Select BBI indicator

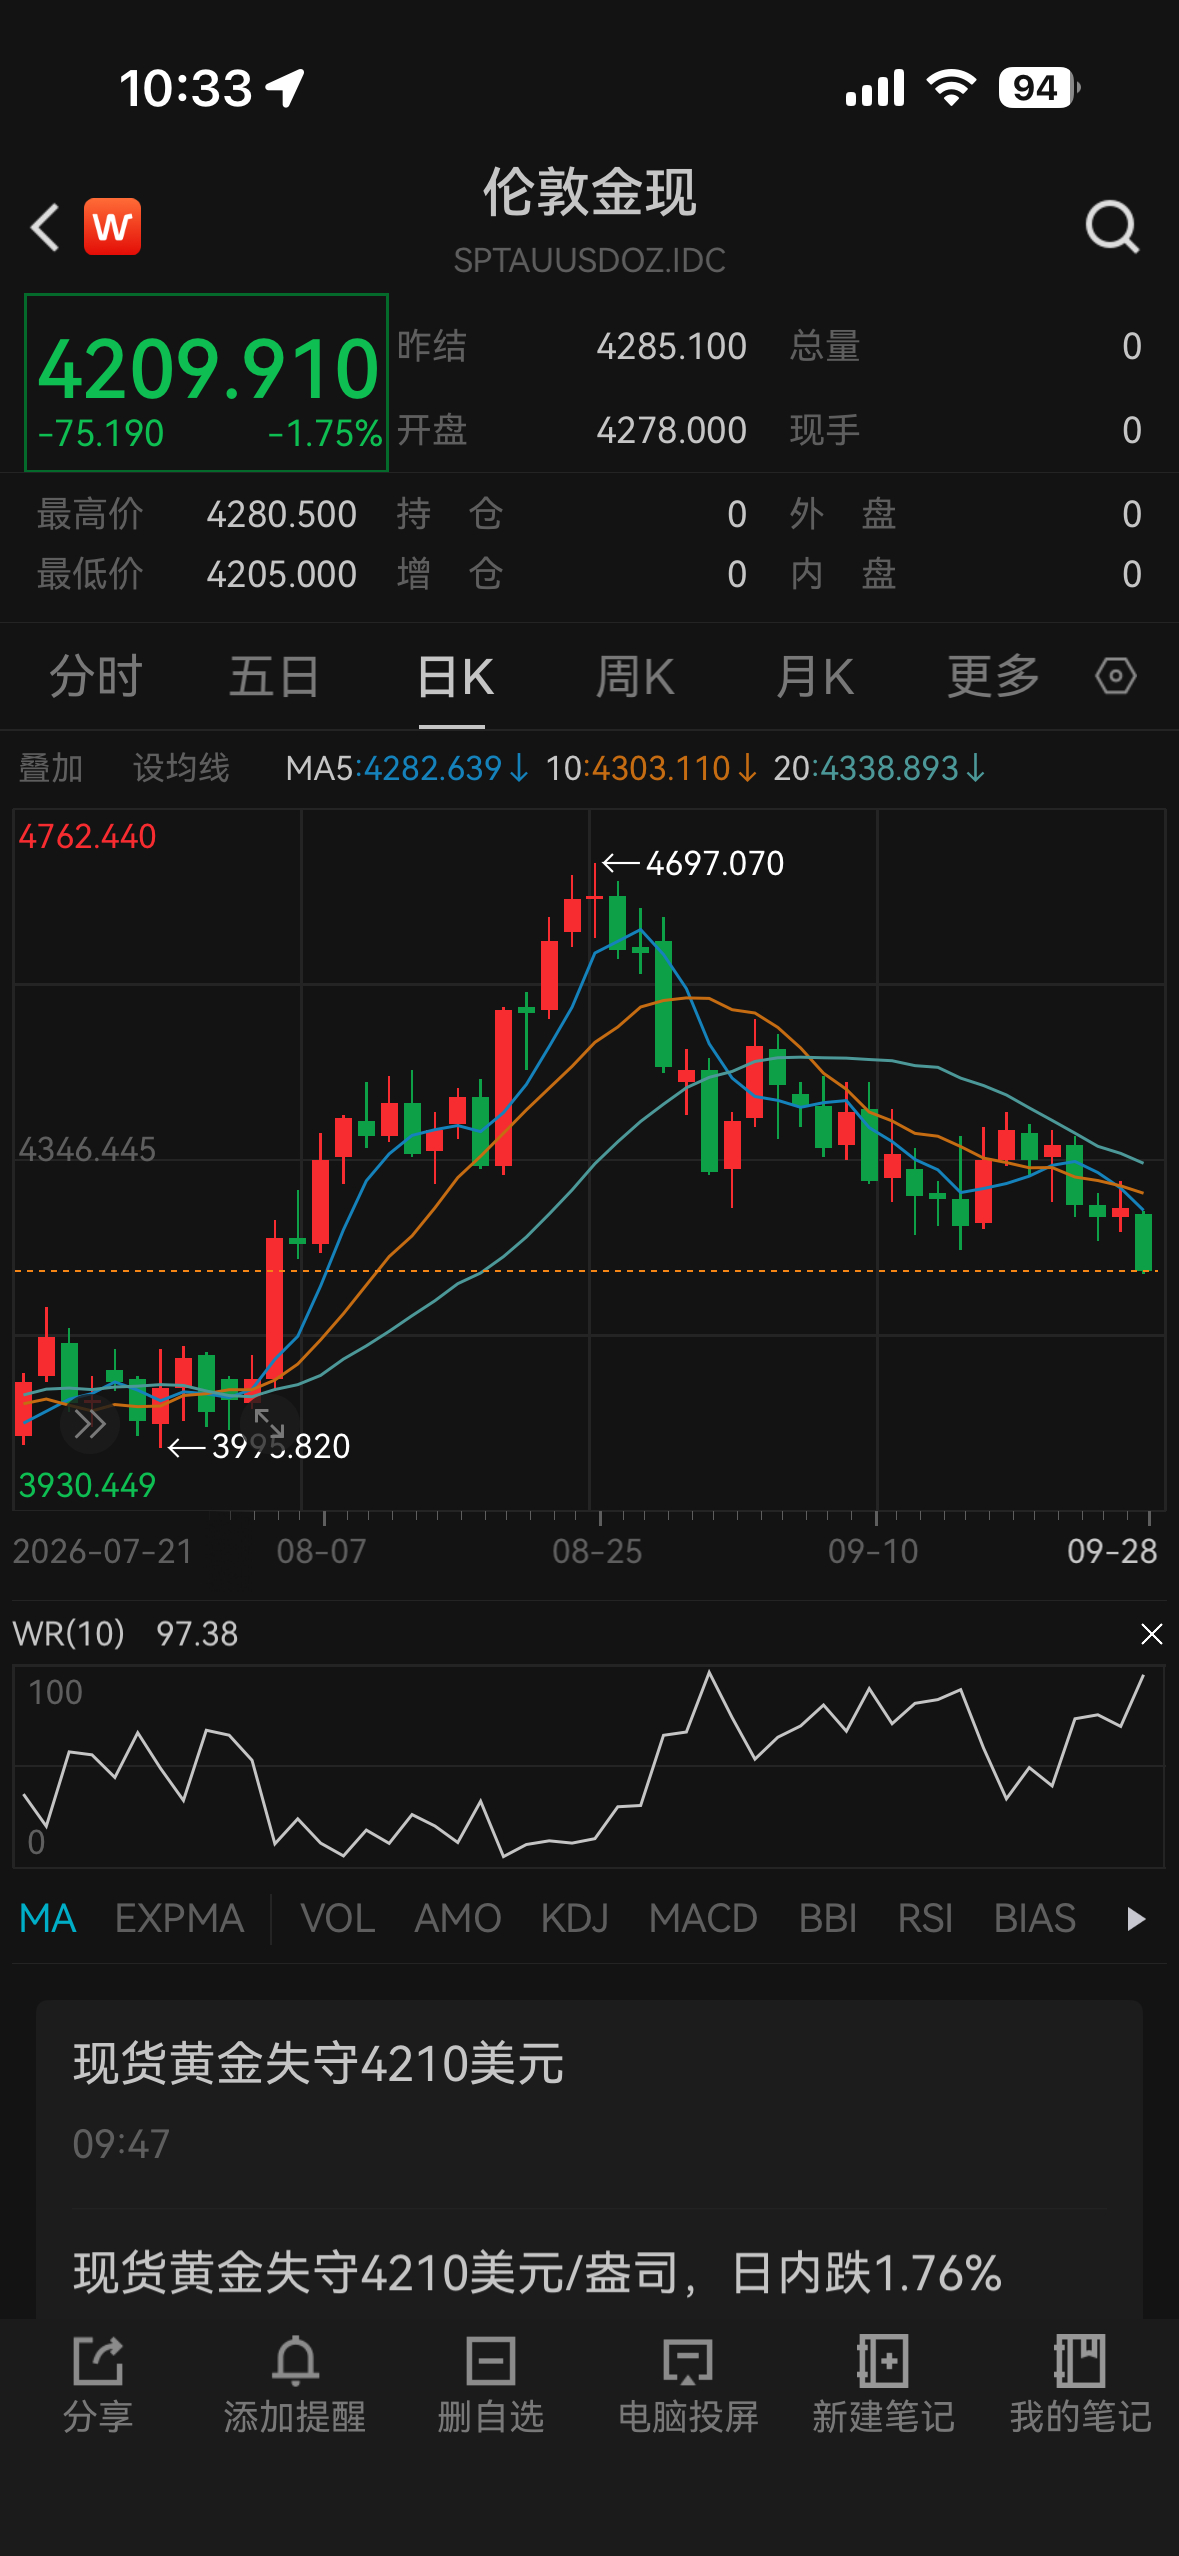point(828,1918)
